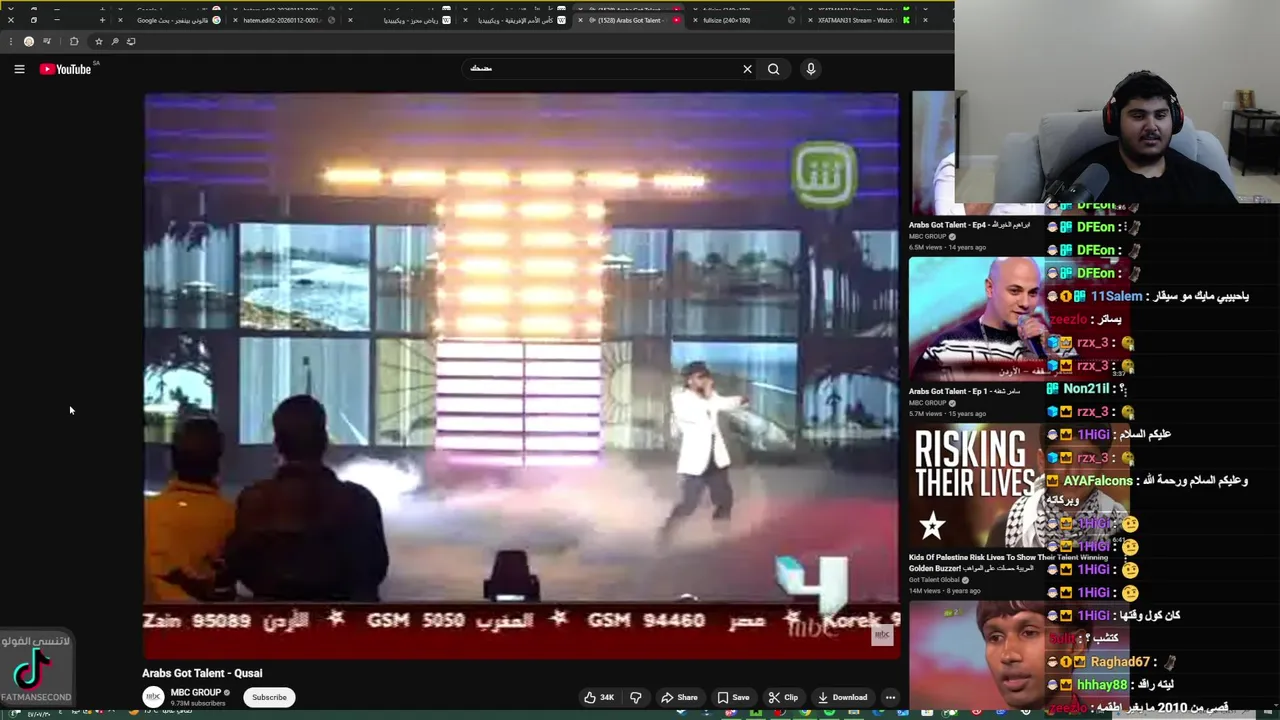The width and height of the screenshot is (1280, 720).
Task: Open the browser profile avatar
Action: pyautogui.click(x=29, y=41)
